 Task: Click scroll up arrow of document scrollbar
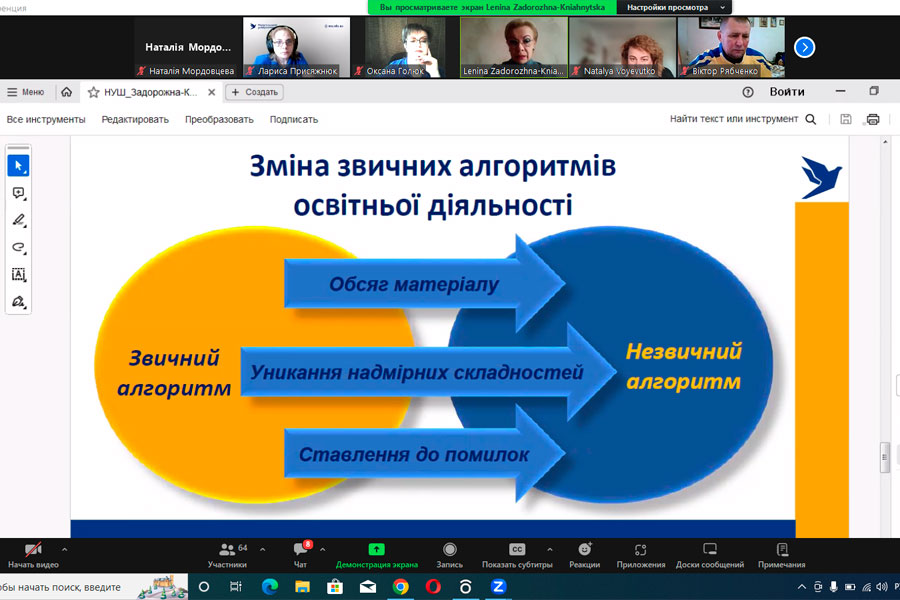[x=885, y=141]
